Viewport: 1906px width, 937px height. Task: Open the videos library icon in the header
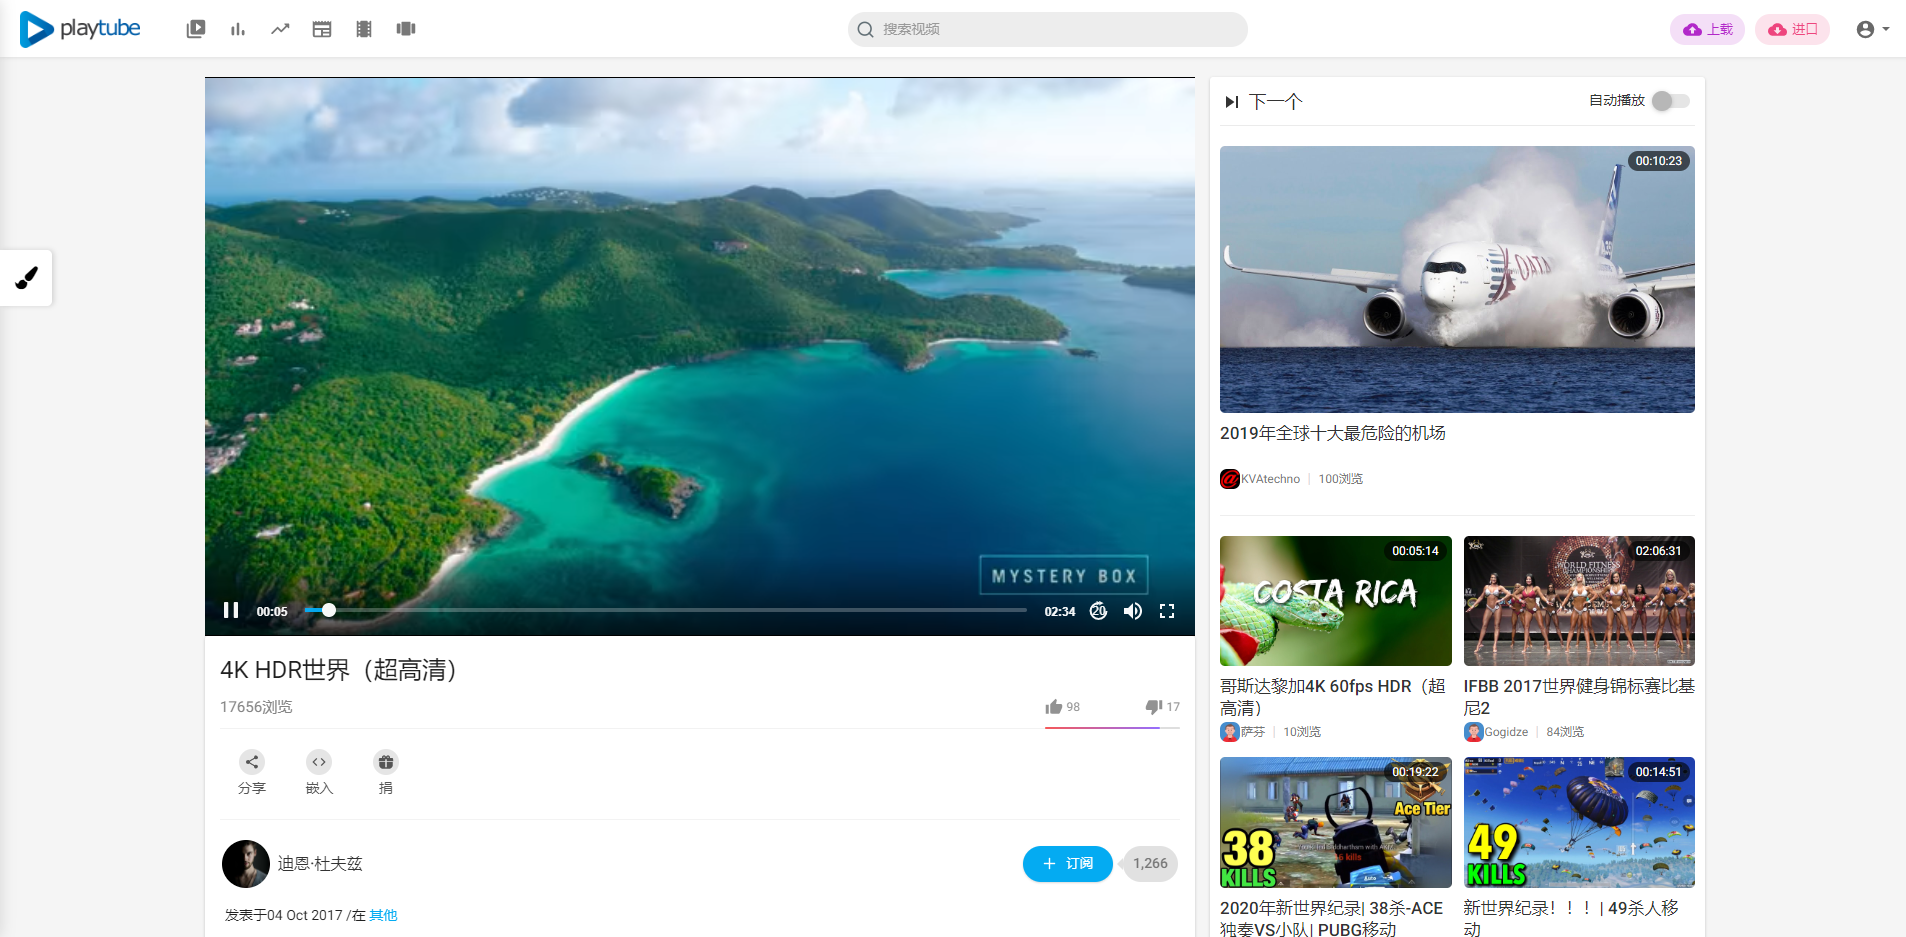[x=196, y=29]
